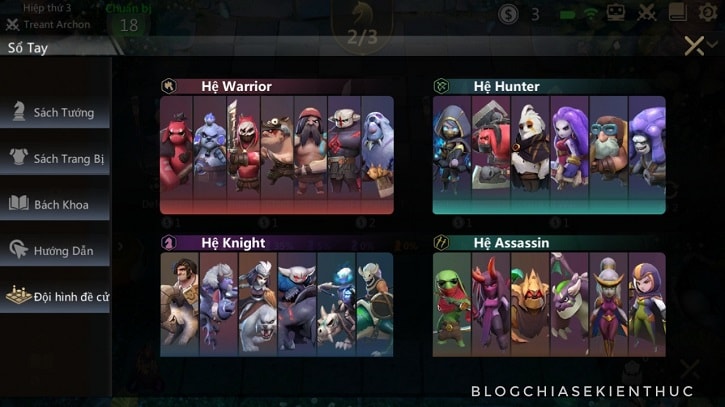
Task: Click the robot face icon in top bar
Action: coord(615,13)
